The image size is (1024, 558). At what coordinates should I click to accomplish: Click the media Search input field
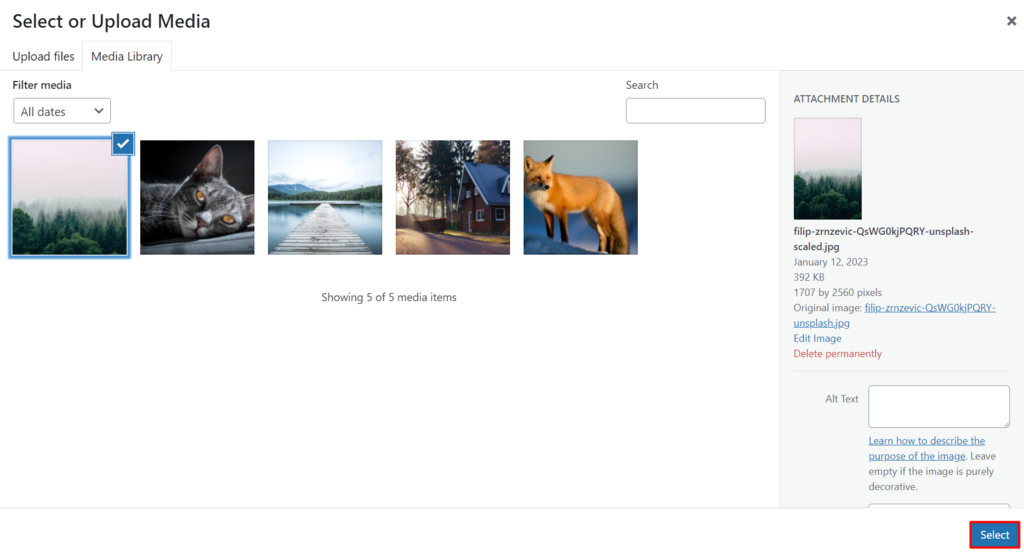696,110
